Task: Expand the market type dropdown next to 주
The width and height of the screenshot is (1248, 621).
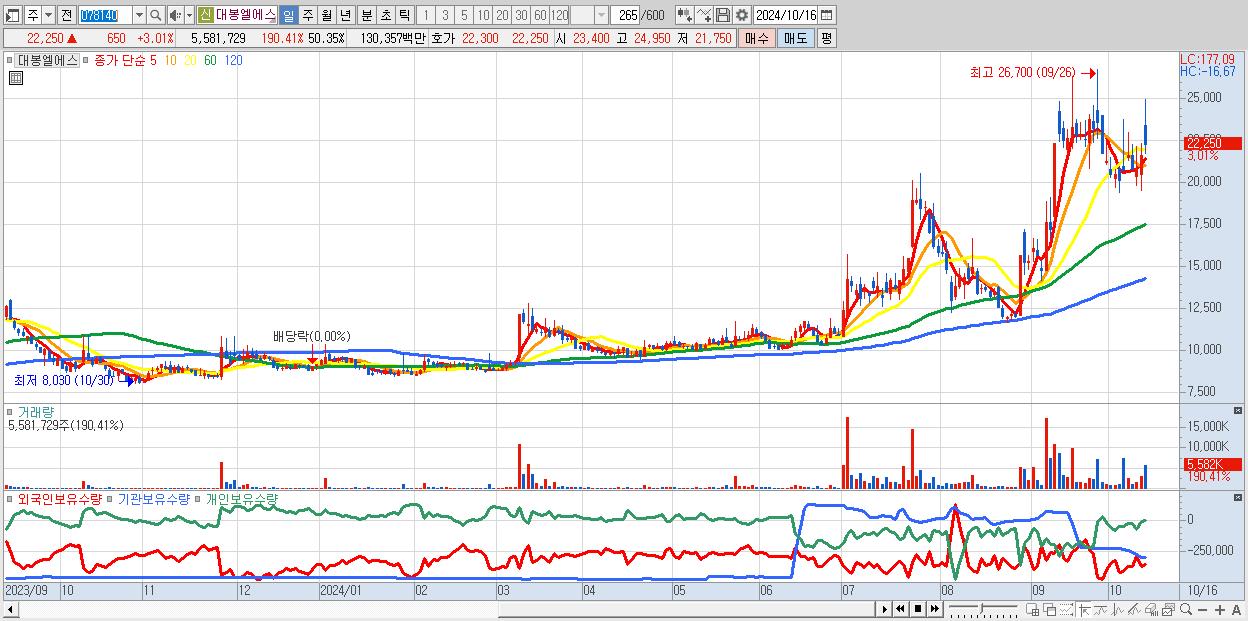Action: click(x=49, y=15)
